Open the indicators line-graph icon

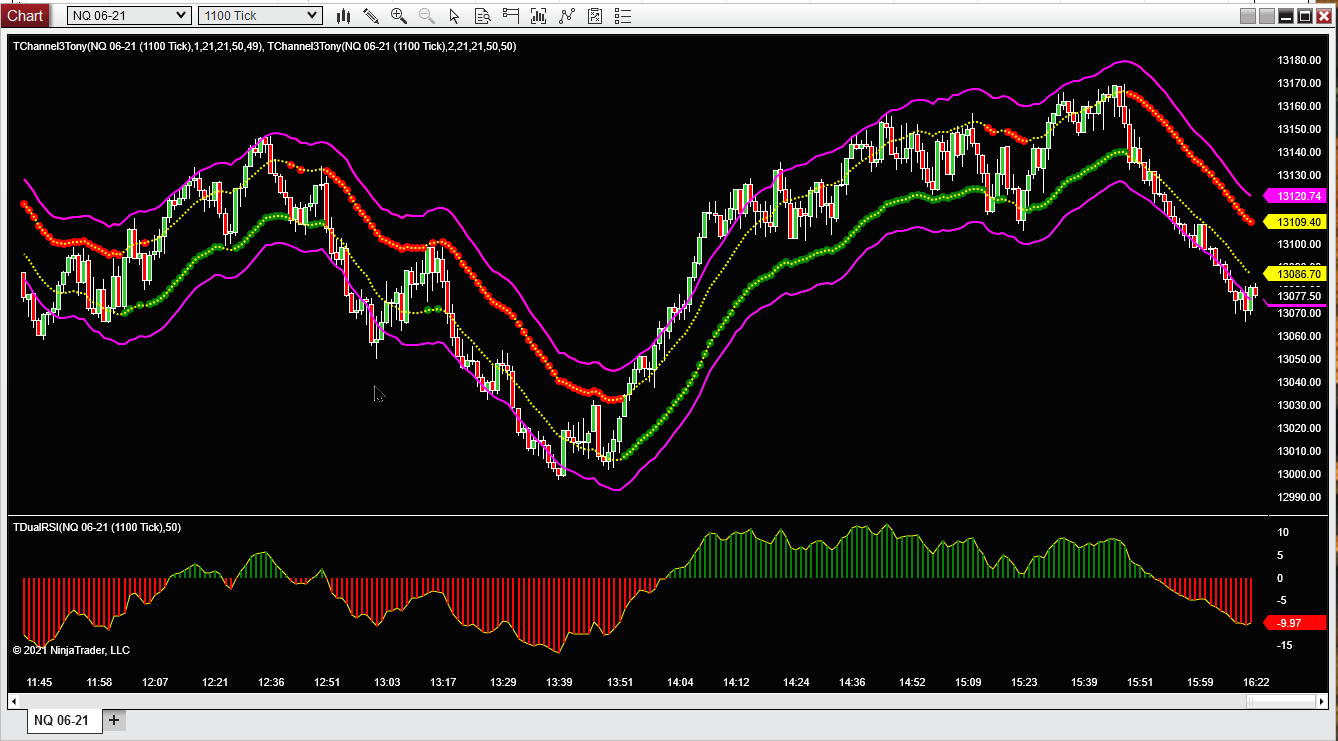click(x=567, y=15)
